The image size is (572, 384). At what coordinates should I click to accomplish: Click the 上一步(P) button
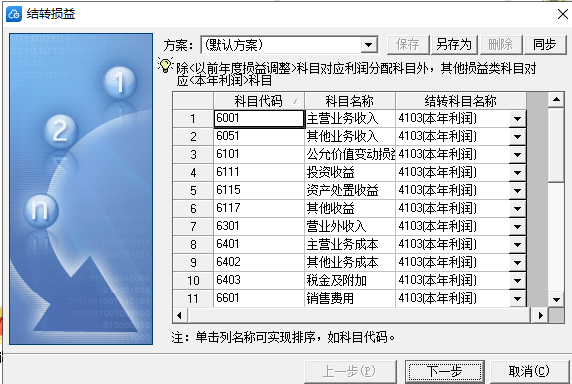[x=350, y=372]
